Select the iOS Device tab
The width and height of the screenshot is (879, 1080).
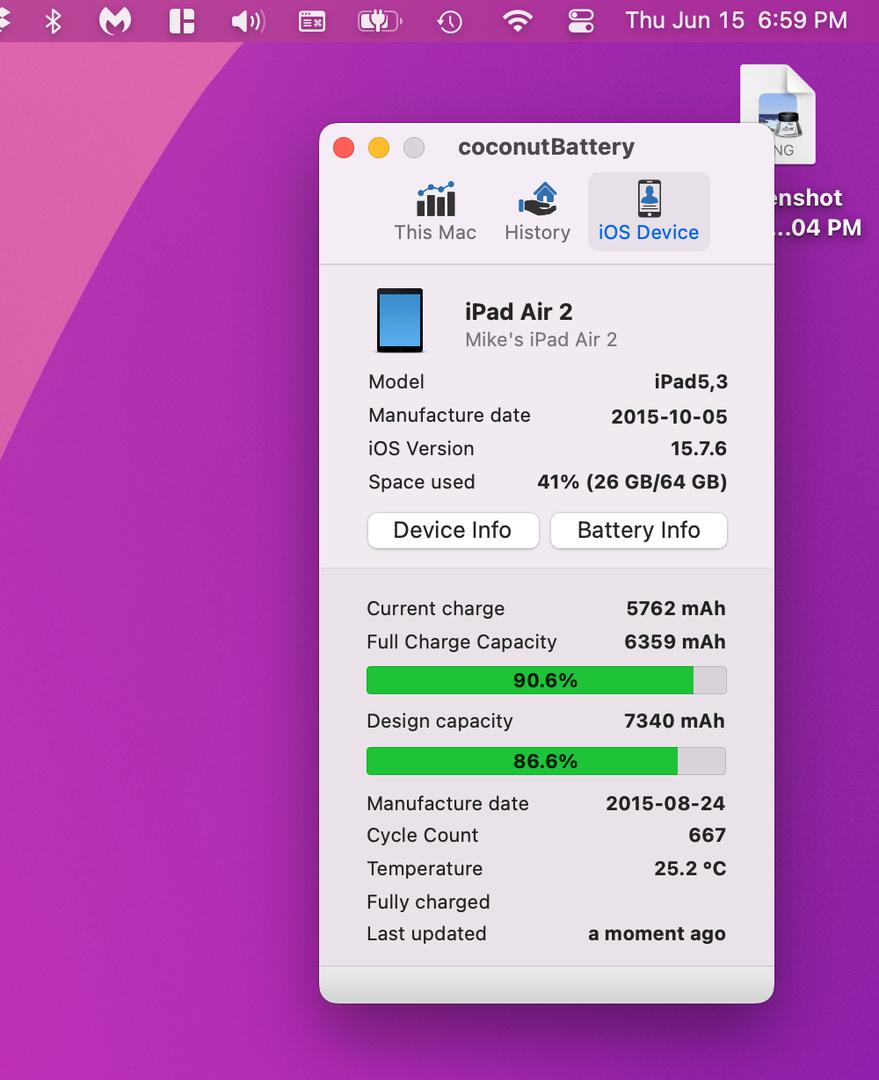click(648, 211)
